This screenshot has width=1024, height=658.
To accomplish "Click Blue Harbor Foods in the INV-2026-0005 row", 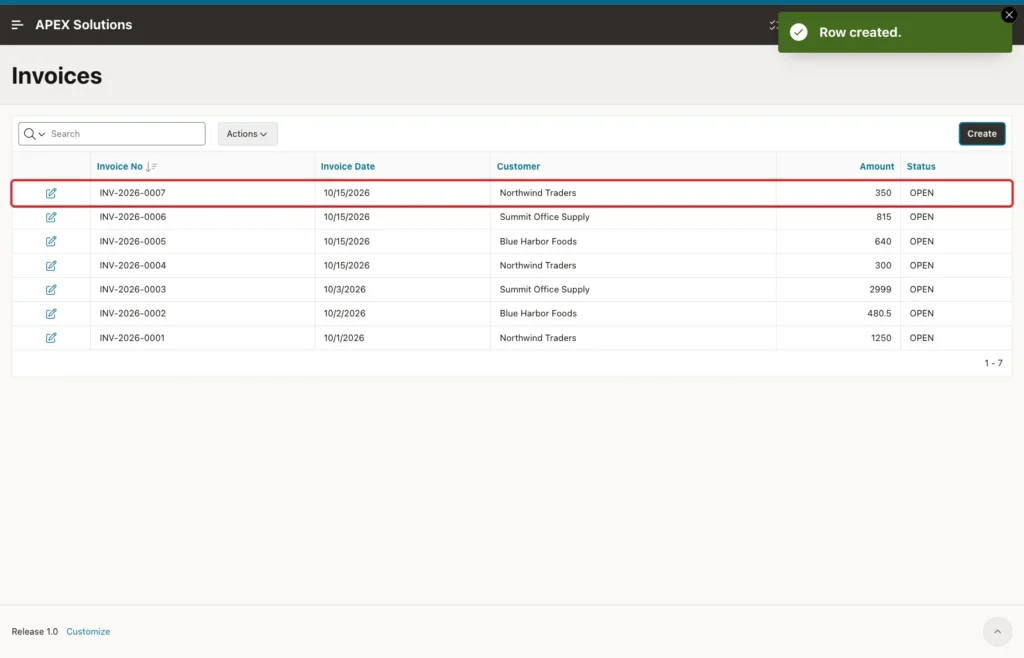I will pyautogui.click(x=538, y=242).
